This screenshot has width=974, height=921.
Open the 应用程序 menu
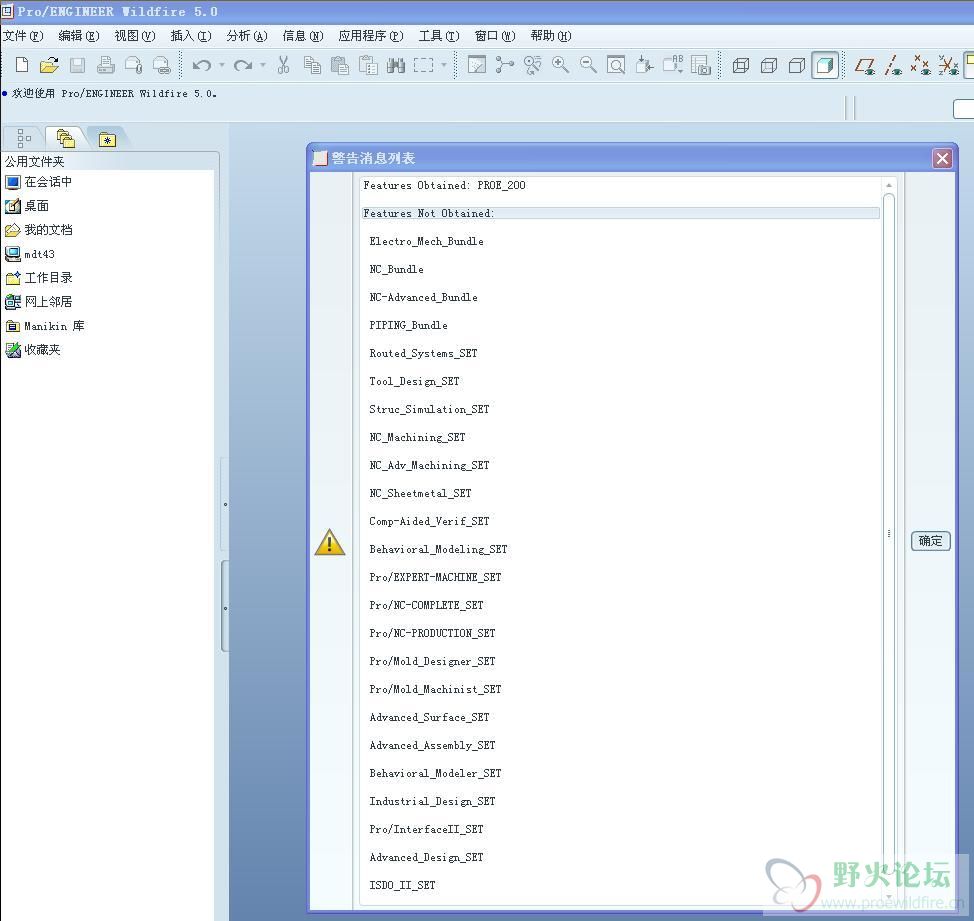(371, 36)
